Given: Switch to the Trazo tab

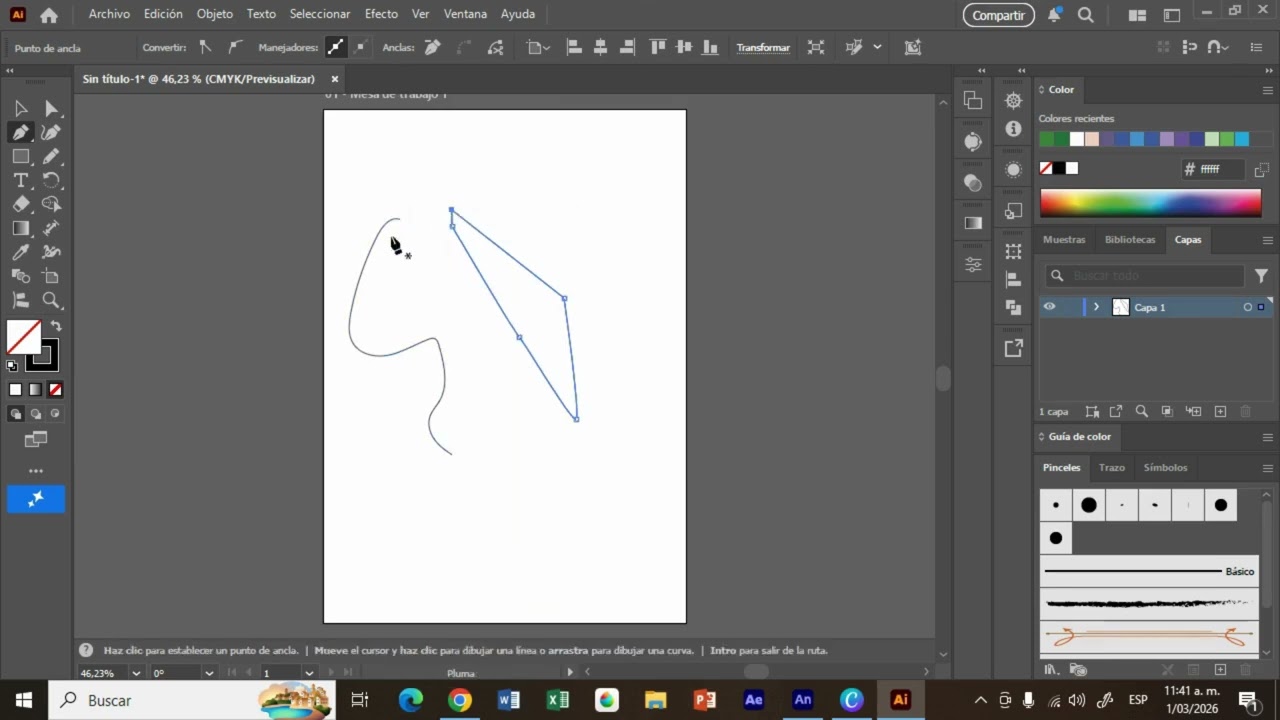Looking at the screenshot, I should 1112,468.
